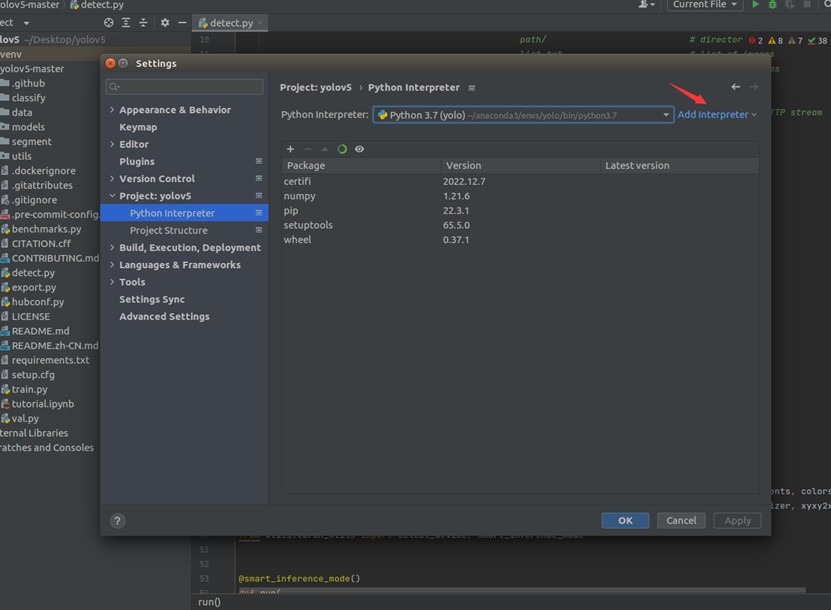Click the red error indicator in the editor
Screen dimensions: 831x610
tap(755, 40)
